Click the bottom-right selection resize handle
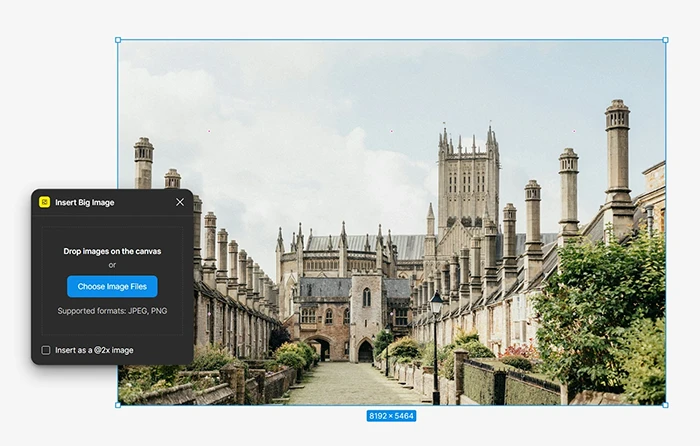The image size is (700, 446). [x=666, y=405]
